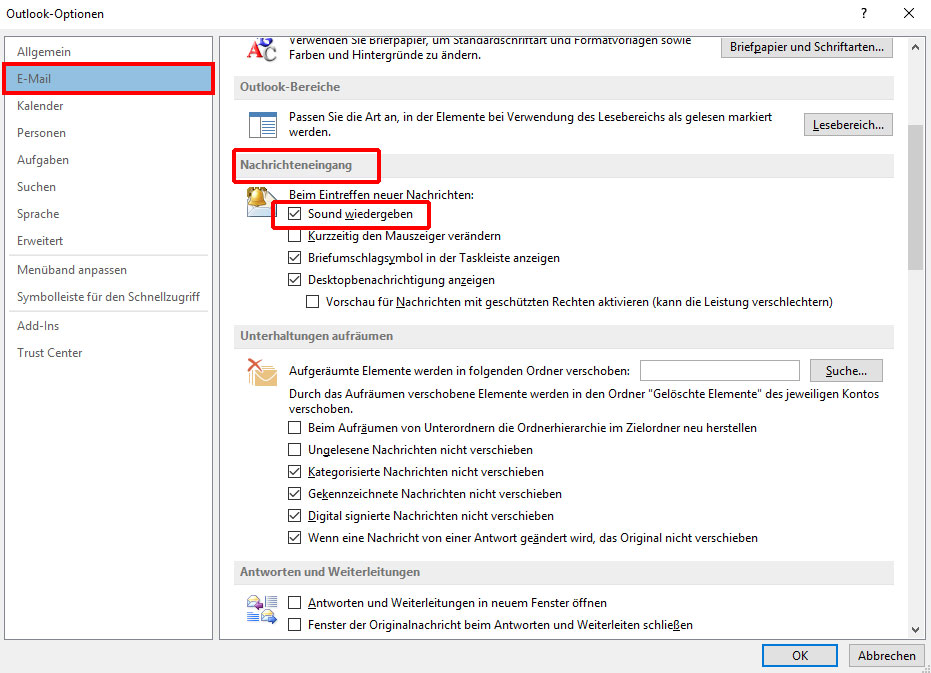The height and width of the screenshot is (673, 931).
Task: Open the Add-Ins category
Action: (109, 326)
